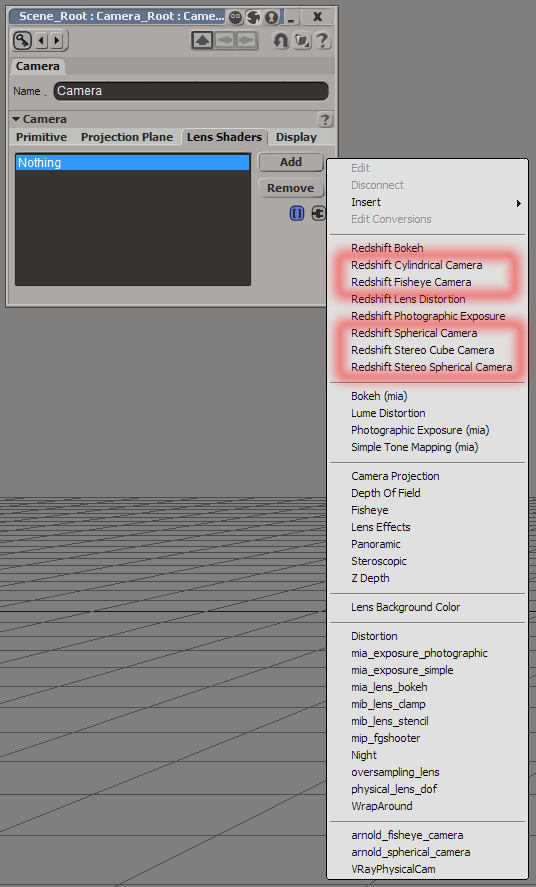Click the key icon to lock the property editor
This screenshot has width=536, height=887.
pyautogui.click(x=22, y=40)
